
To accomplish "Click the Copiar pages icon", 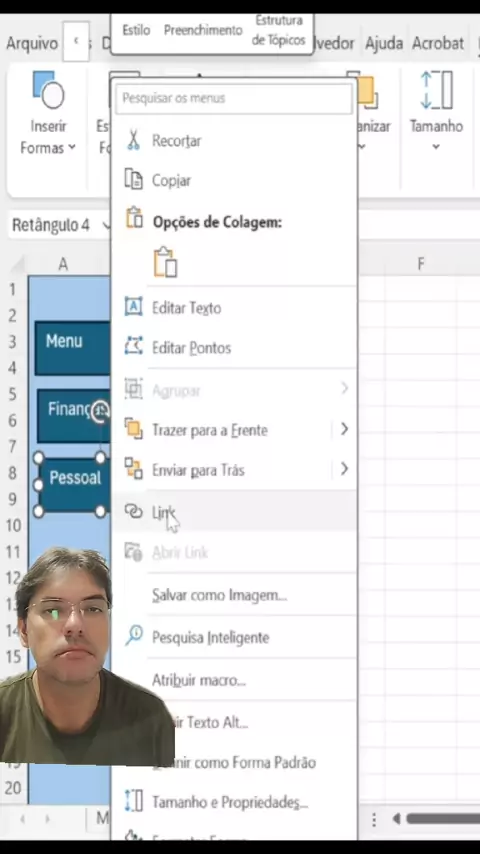I will tap(133, 179).
